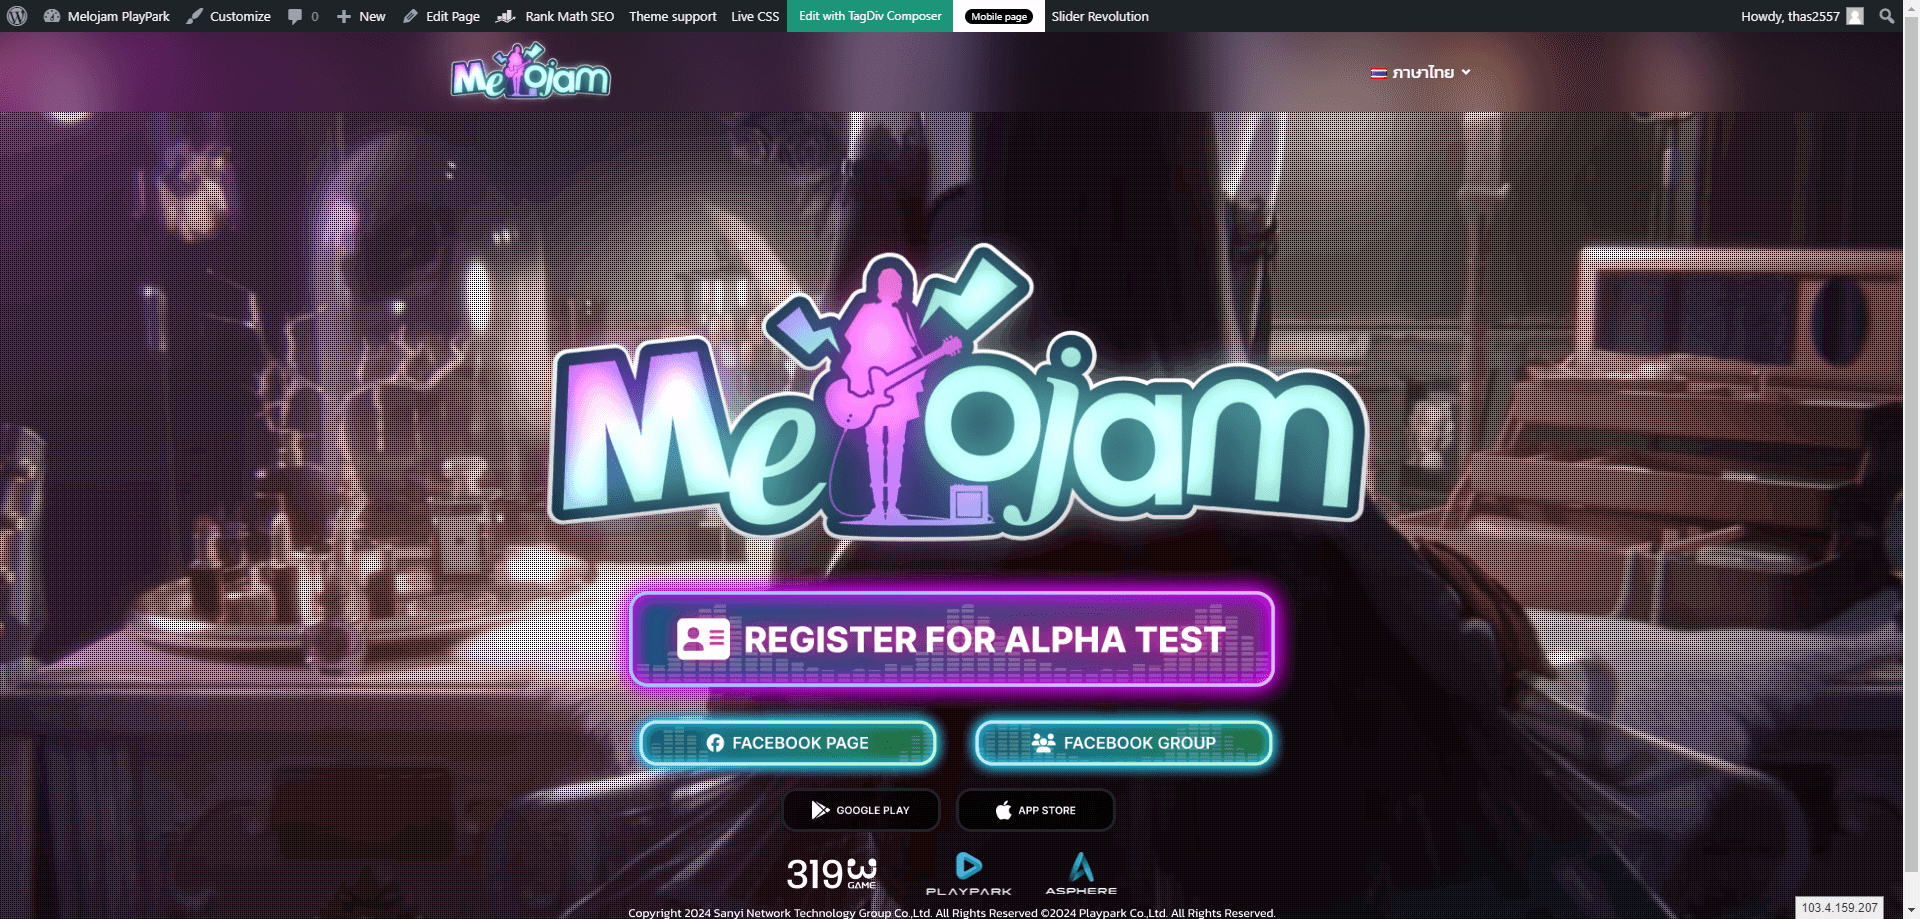The height and width of the screenshot is (919, 1920).
Task: Click the WordPress logo icon
Action: pos(17,16)
